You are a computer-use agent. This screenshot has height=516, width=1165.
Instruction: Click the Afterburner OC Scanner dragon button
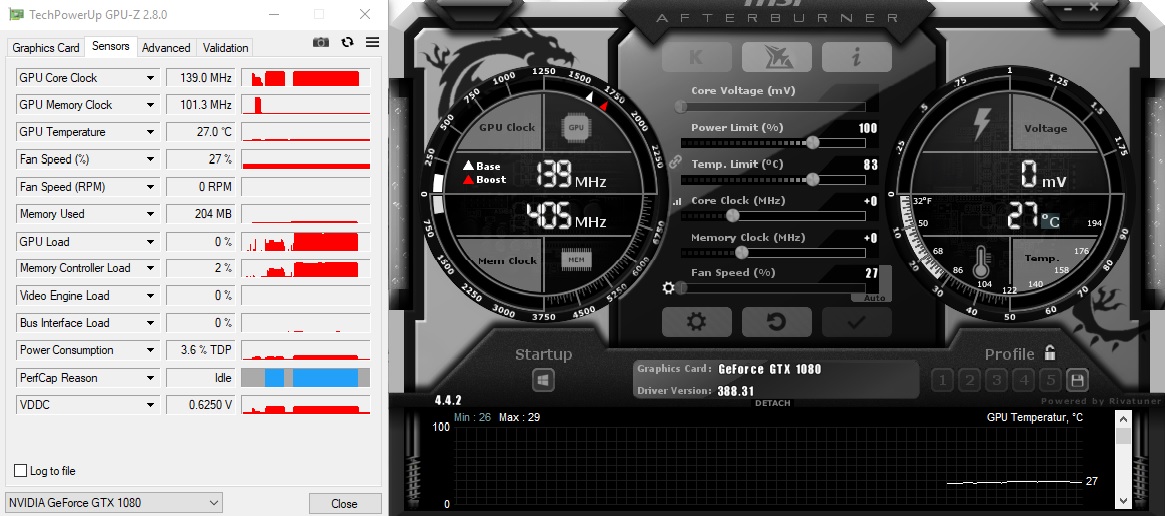point(776,57)
